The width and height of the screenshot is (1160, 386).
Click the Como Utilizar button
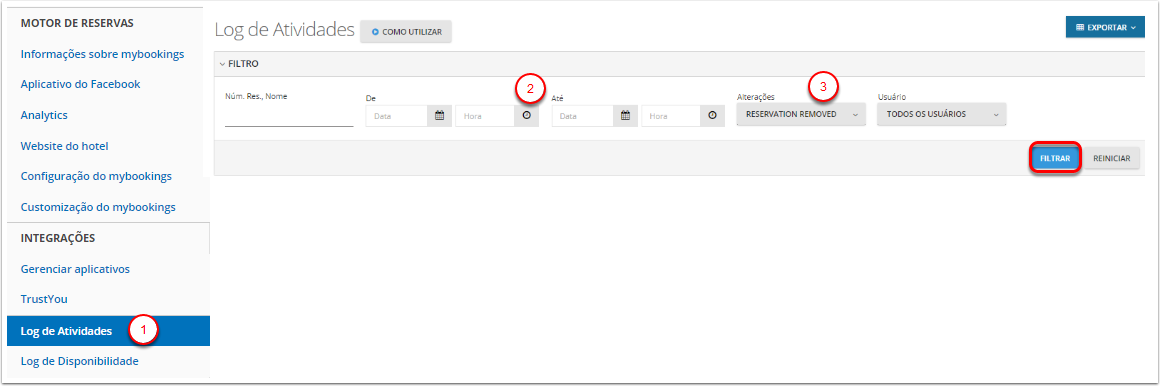pyautogui.click(x=406, y=32)
